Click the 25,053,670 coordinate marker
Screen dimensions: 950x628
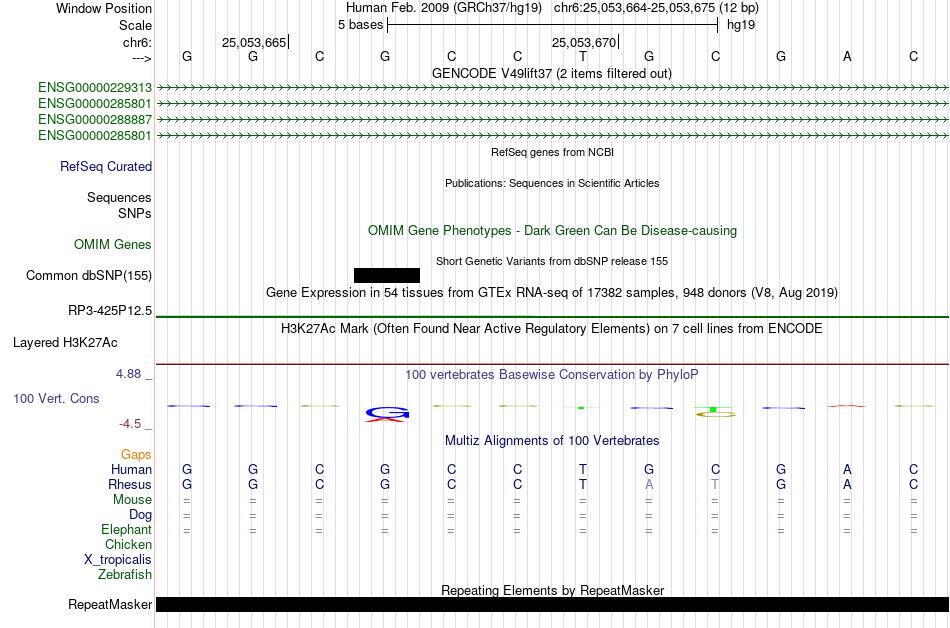[584, 42]
